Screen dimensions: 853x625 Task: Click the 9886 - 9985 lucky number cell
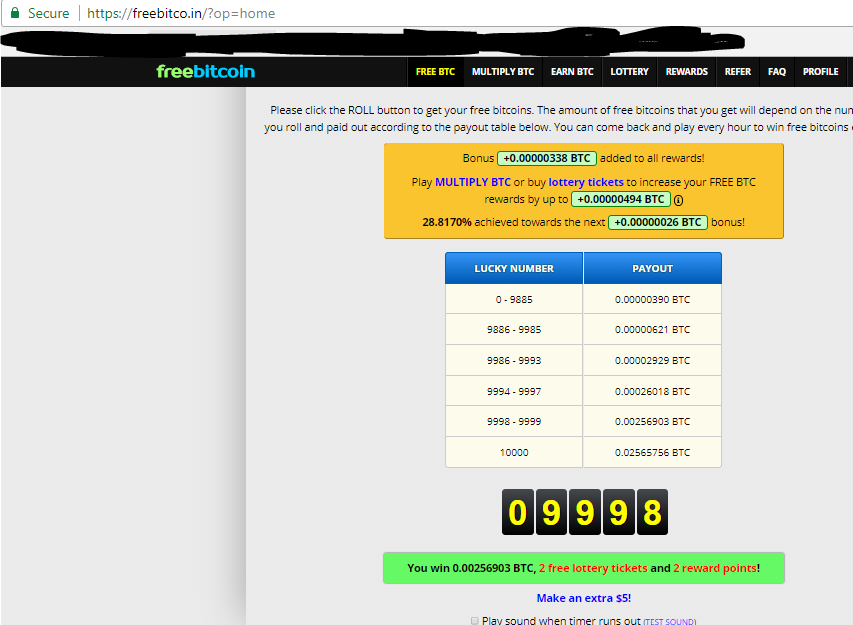tap(514, 330)
